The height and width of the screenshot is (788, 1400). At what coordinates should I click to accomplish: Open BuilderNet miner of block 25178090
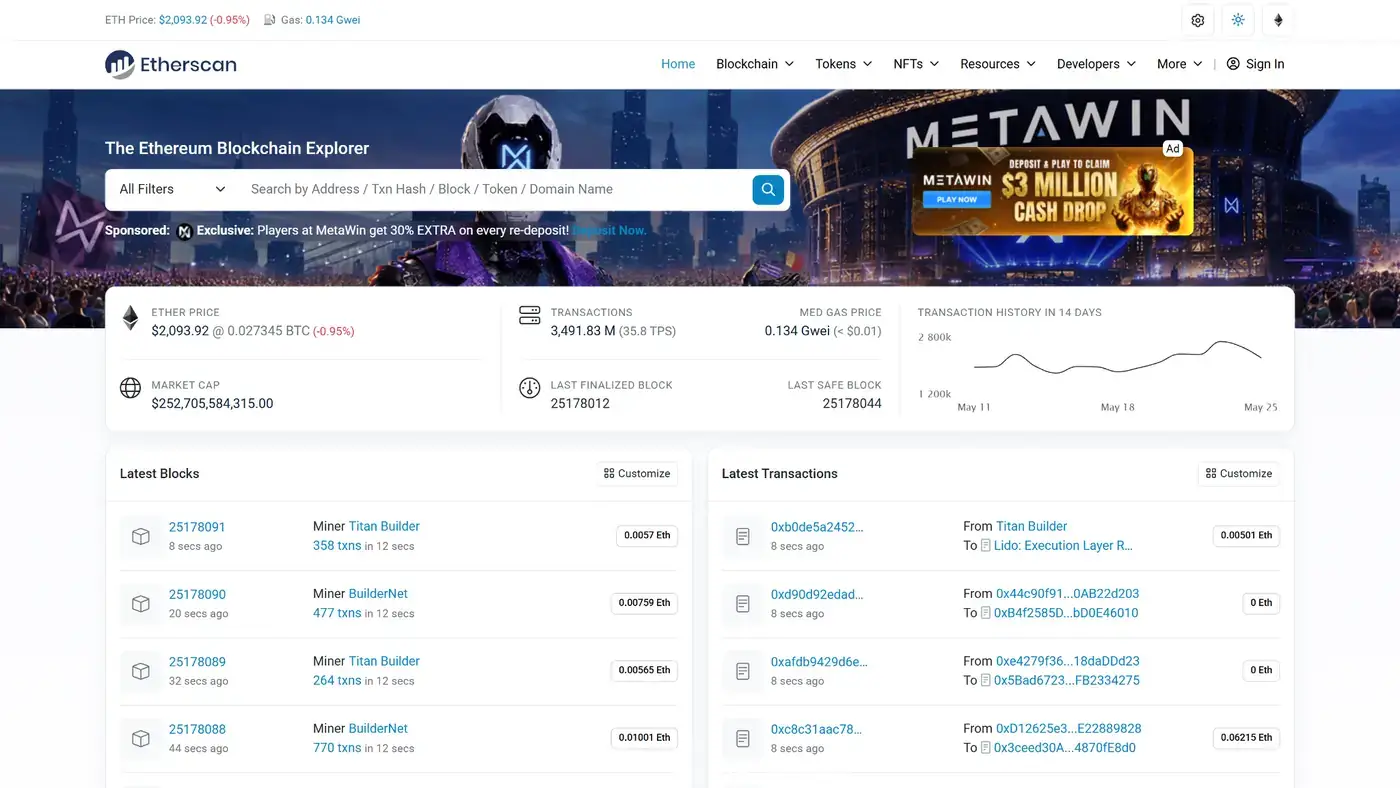pos(378,594)
